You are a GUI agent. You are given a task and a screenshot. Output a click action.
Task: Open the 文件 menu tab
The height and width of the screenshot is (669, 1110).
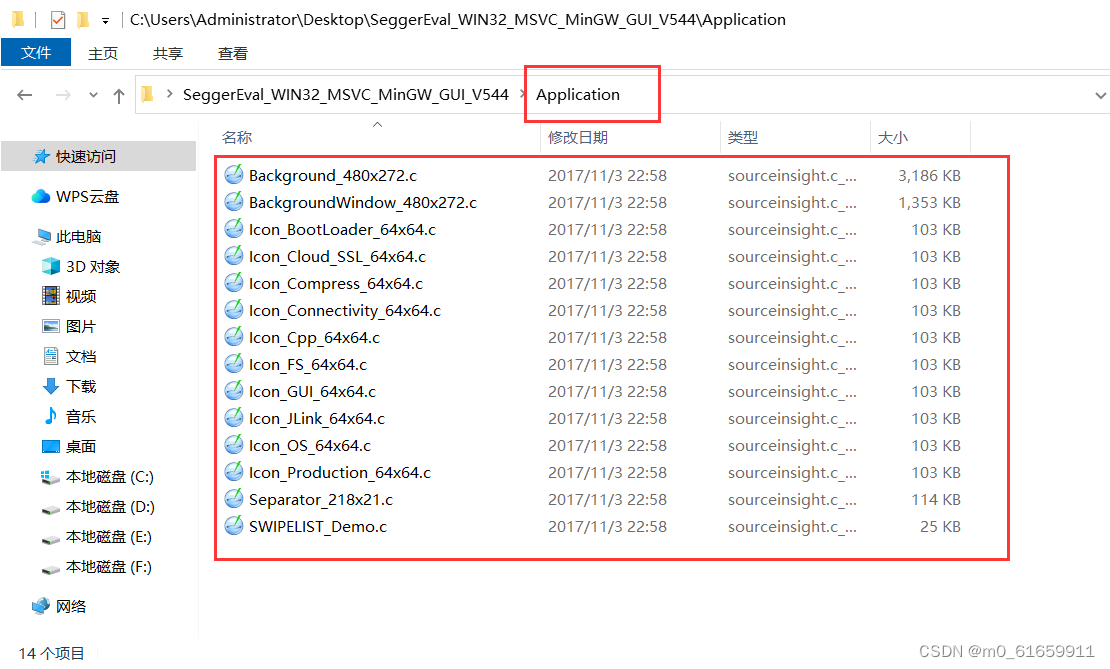[x=36, y=53]
